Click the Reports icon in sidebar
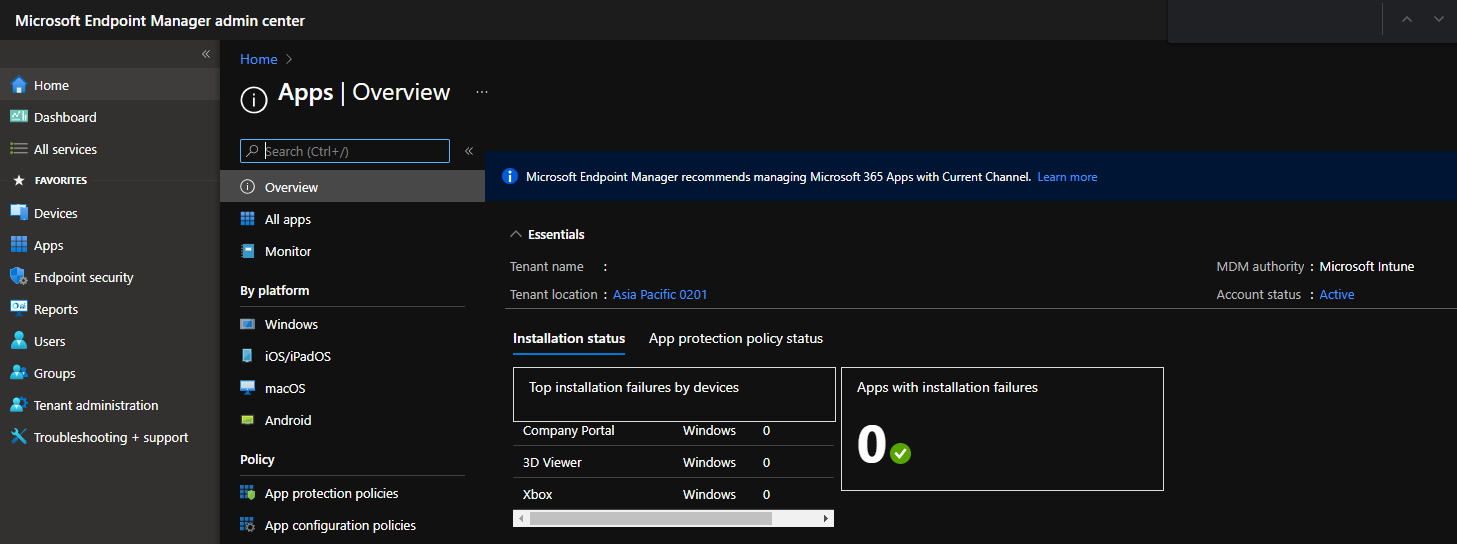 18,309
